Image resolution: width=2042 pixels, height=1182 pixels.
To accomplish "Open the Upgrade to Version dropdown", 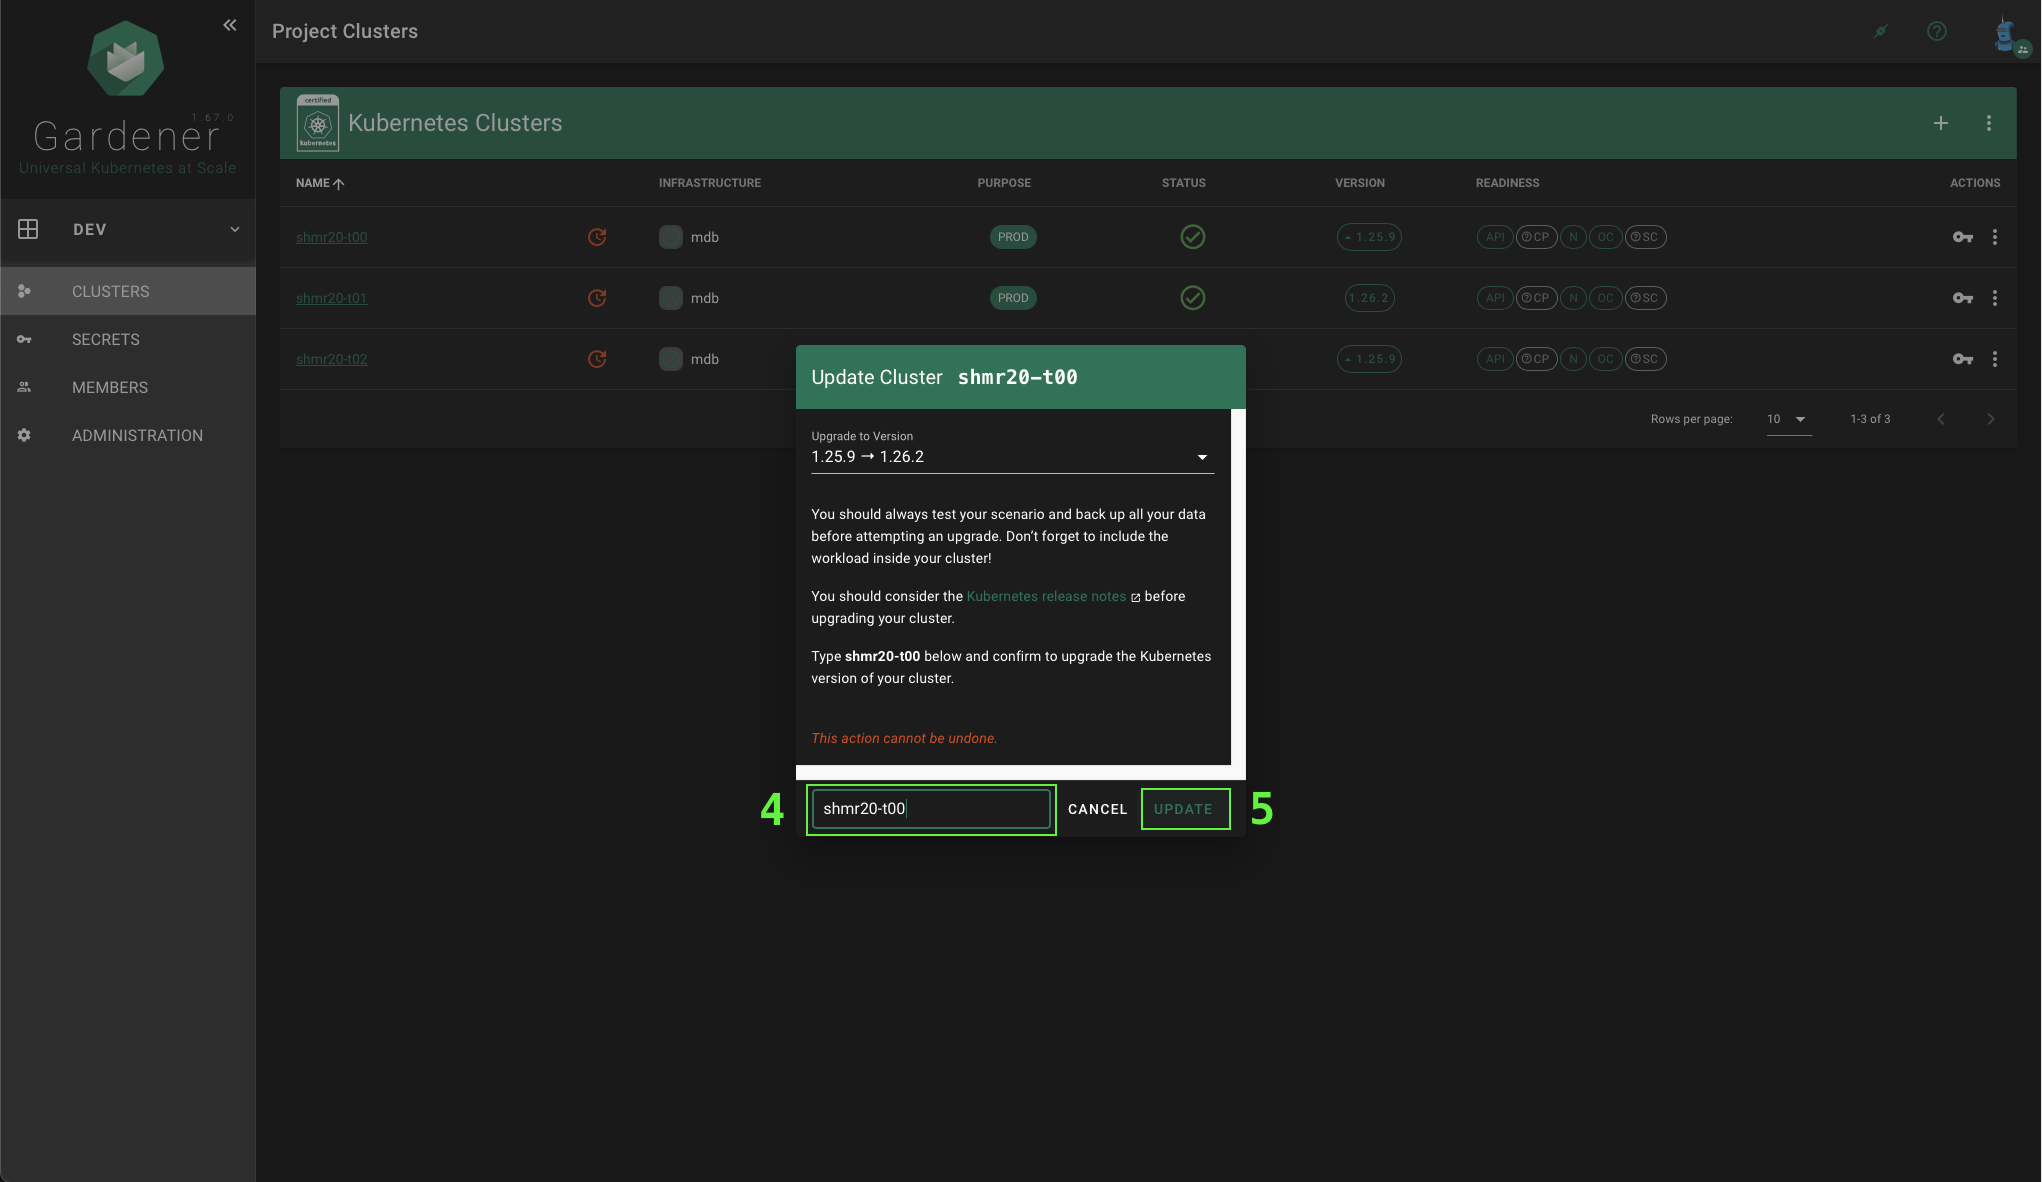I will (x=1011, y=457).
